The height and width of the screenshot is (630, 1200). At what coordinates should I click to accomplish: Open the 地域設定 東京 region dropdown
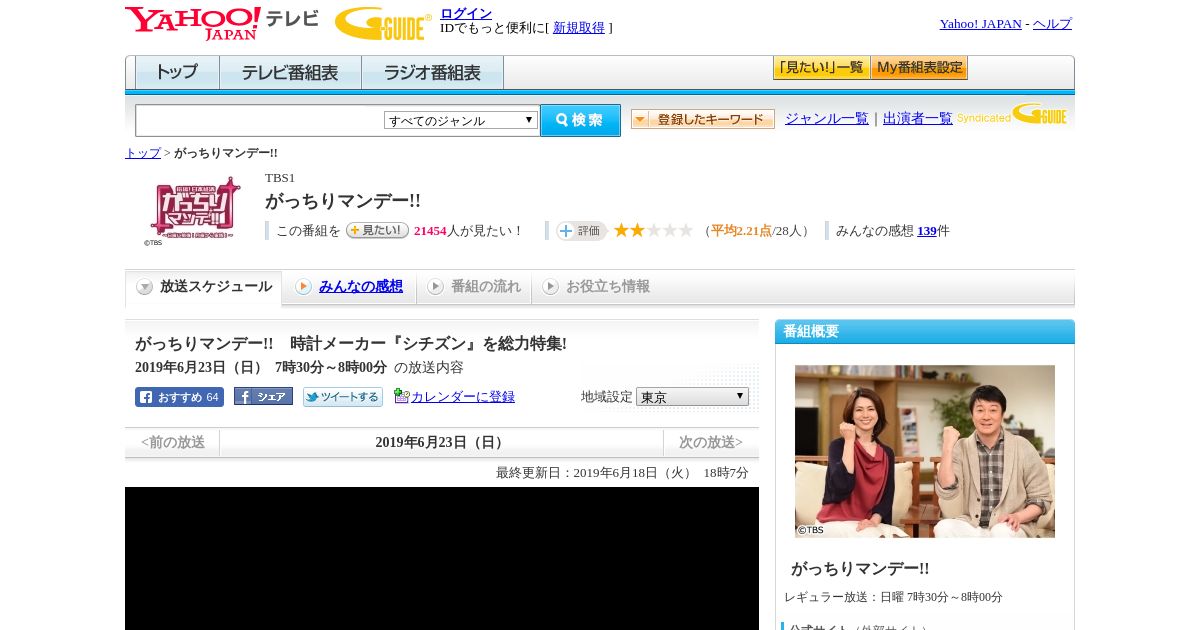[x=692, y=397]
